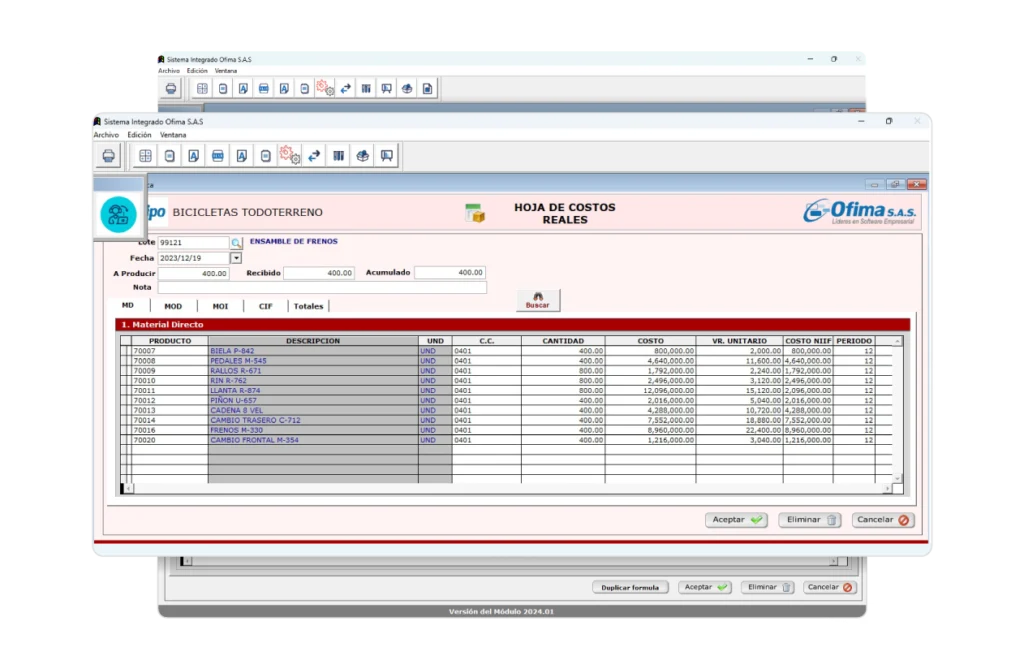
Task: Open the Archivo menu in the back window
Action: pyautogui.click(x=168, y=71)
